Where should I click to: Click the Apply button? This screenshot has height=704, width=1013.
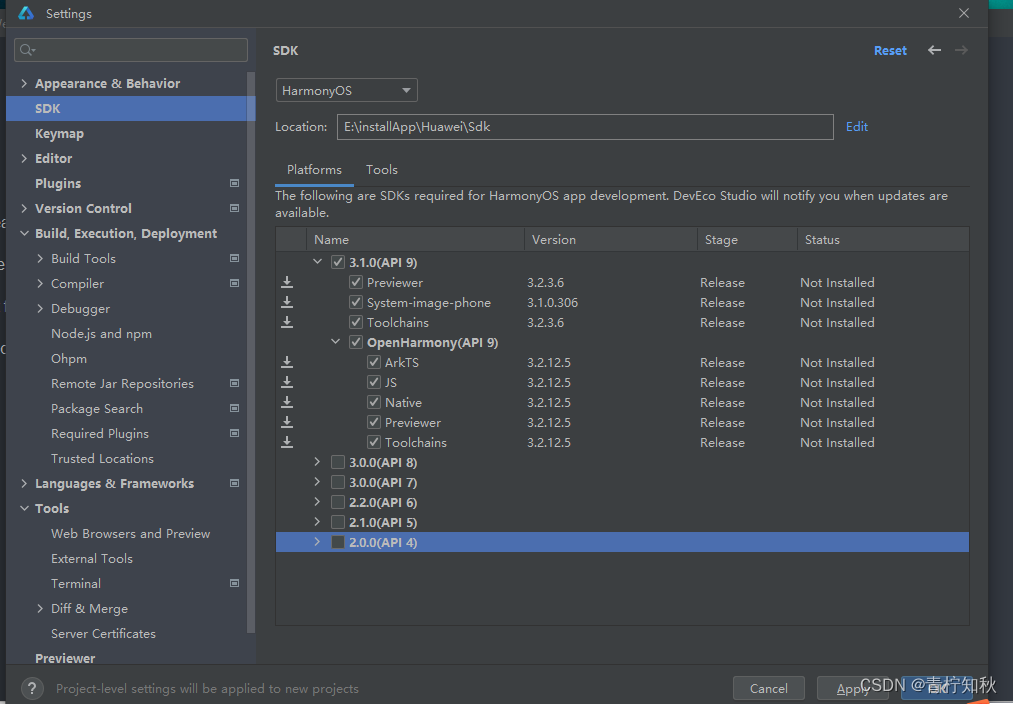point(853,688)
